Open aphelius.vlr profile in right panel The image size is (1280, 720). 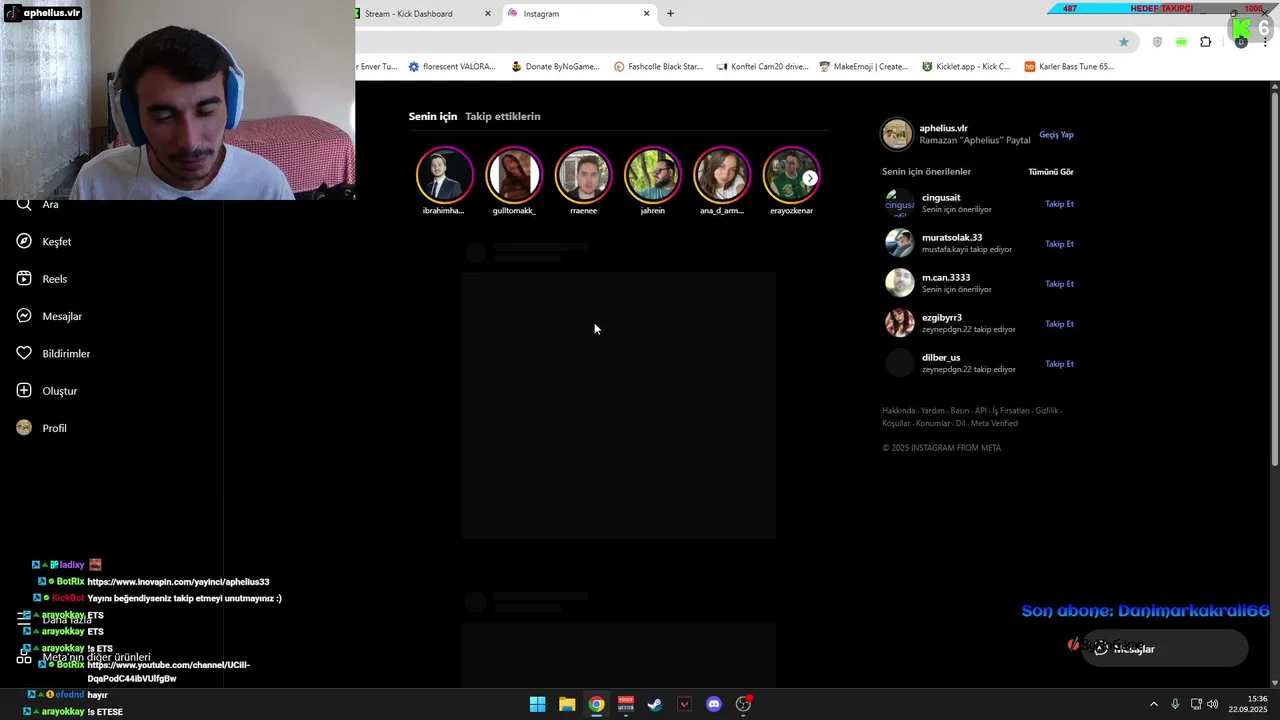[944, 129]
